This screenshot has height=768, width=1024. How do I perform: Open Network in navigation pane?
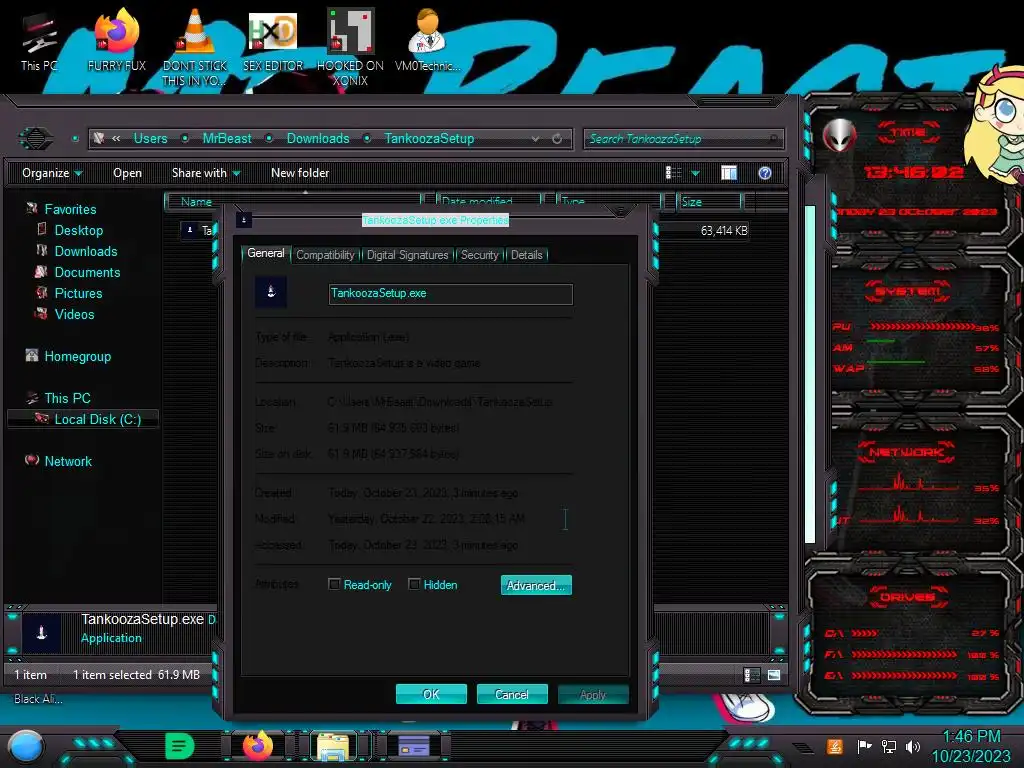[68, 461]
